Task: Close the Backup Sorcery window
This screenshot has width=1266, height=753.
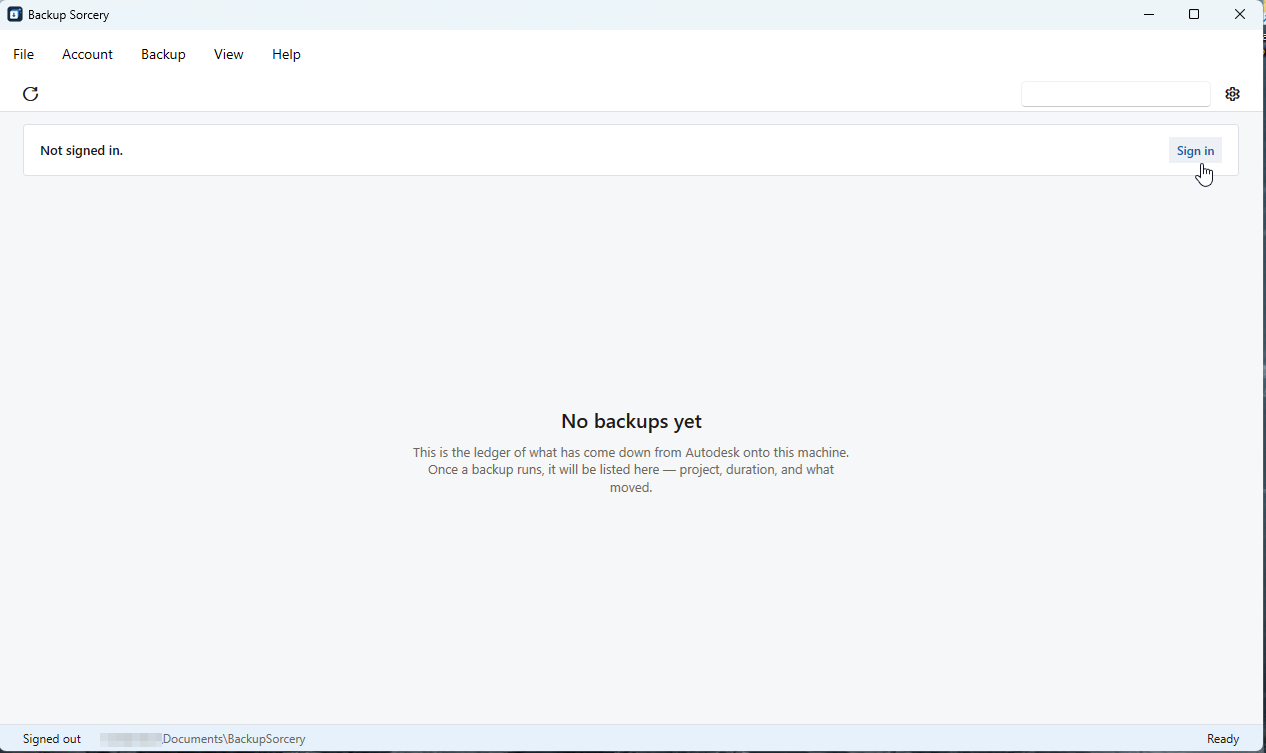Action: pyautogui.click(x=1240, y=15)
